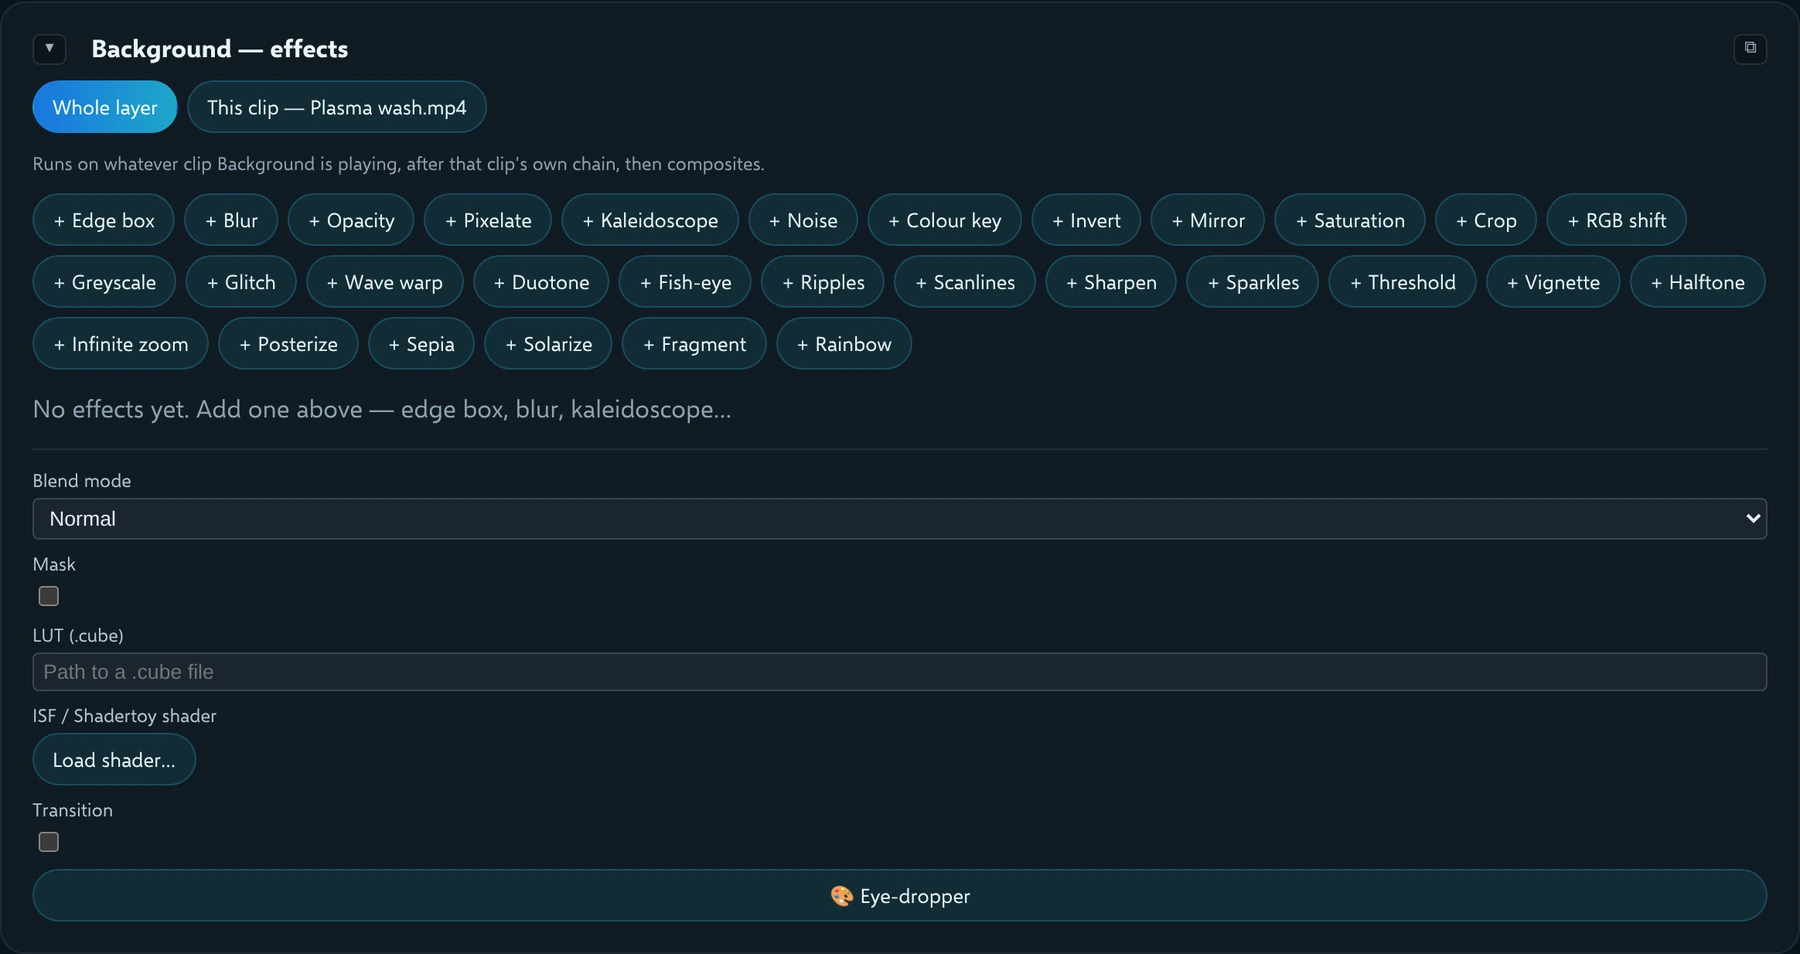Add the Greyscale effect
Viewport: 1800px width, 954px height.
[x=104, y=282]
